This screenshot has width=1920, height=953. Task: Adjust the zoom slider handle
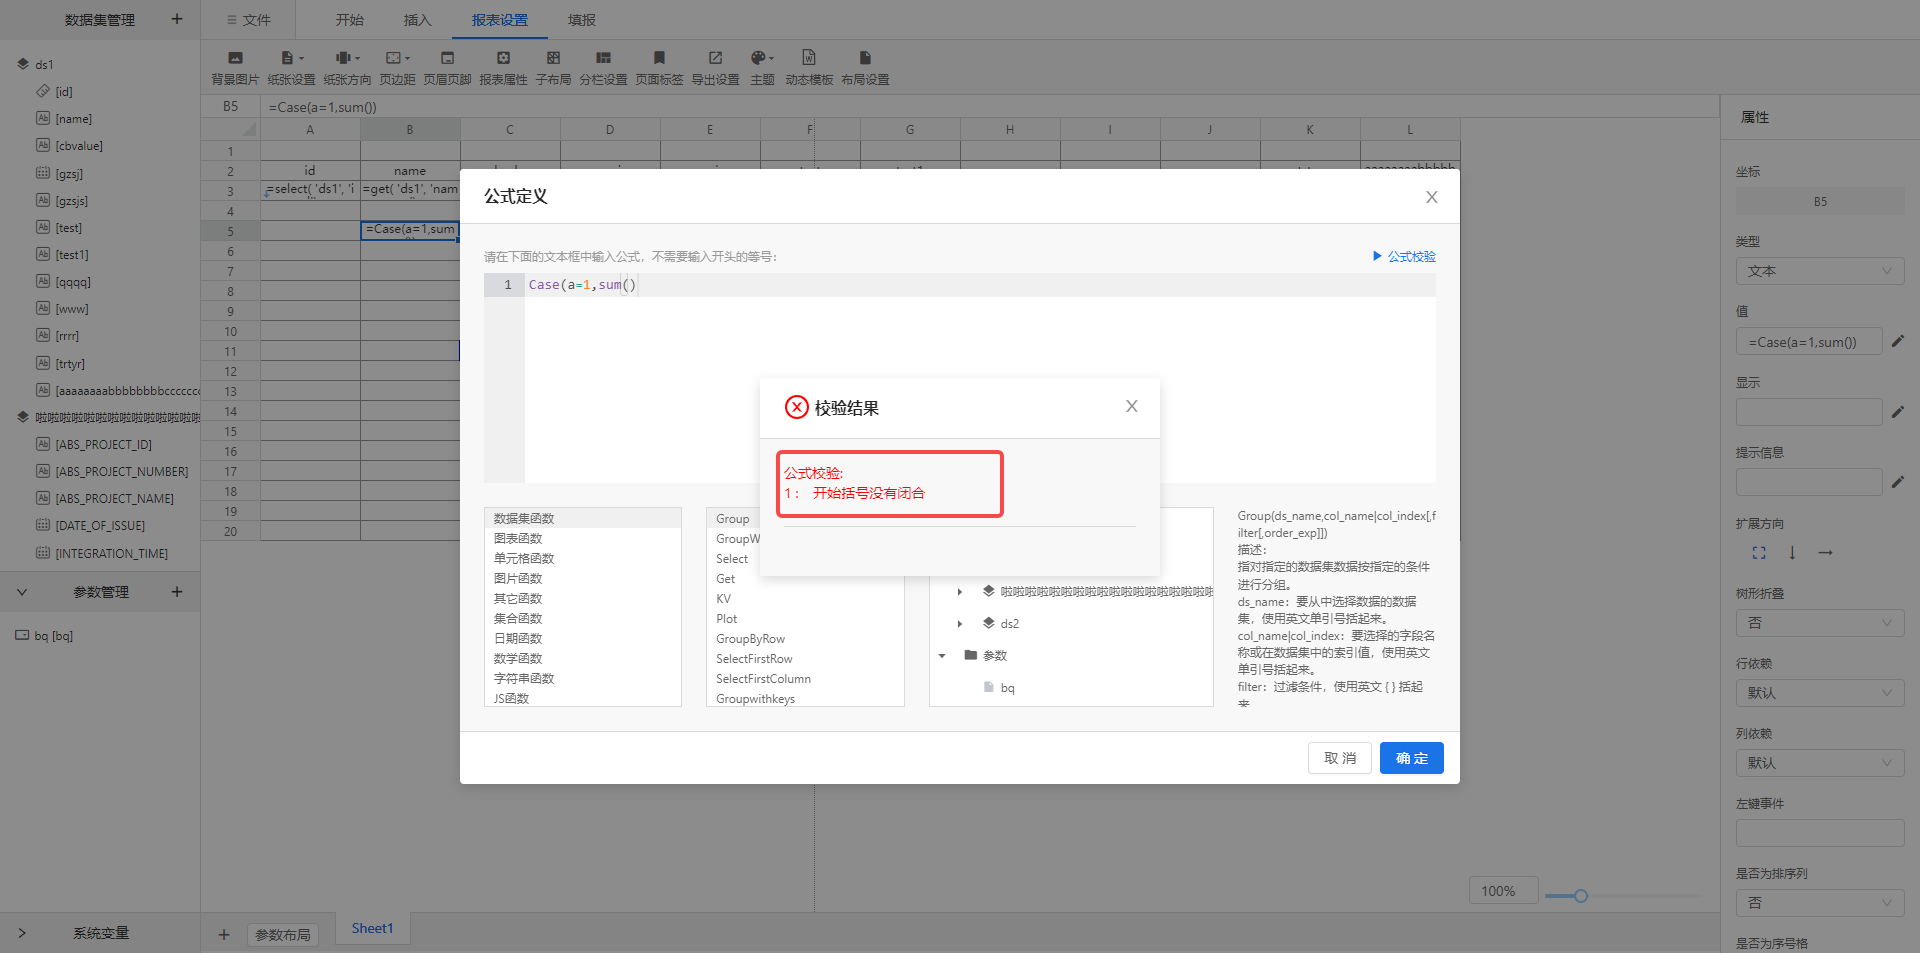1581,896
